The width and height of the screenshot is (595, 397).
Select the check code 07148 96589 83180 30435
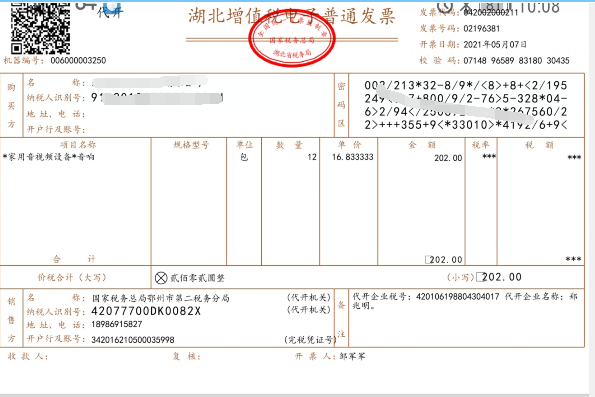pos(516,60)
